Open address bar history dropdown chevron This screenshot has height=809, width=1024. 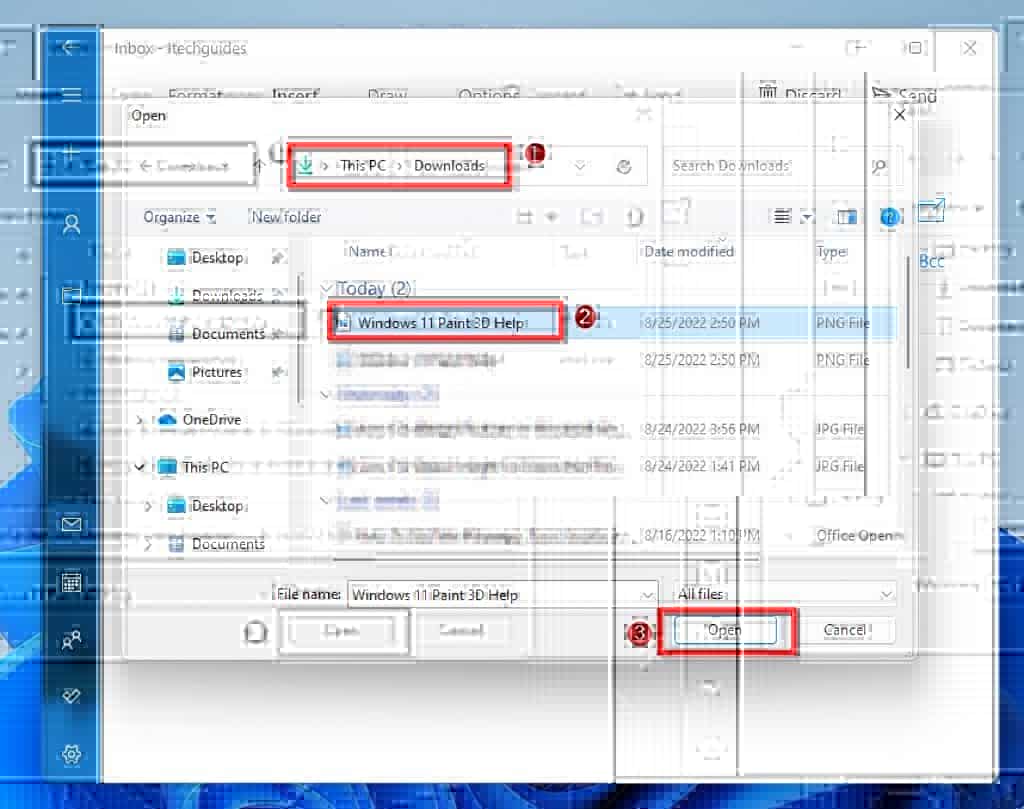(579, 166)
